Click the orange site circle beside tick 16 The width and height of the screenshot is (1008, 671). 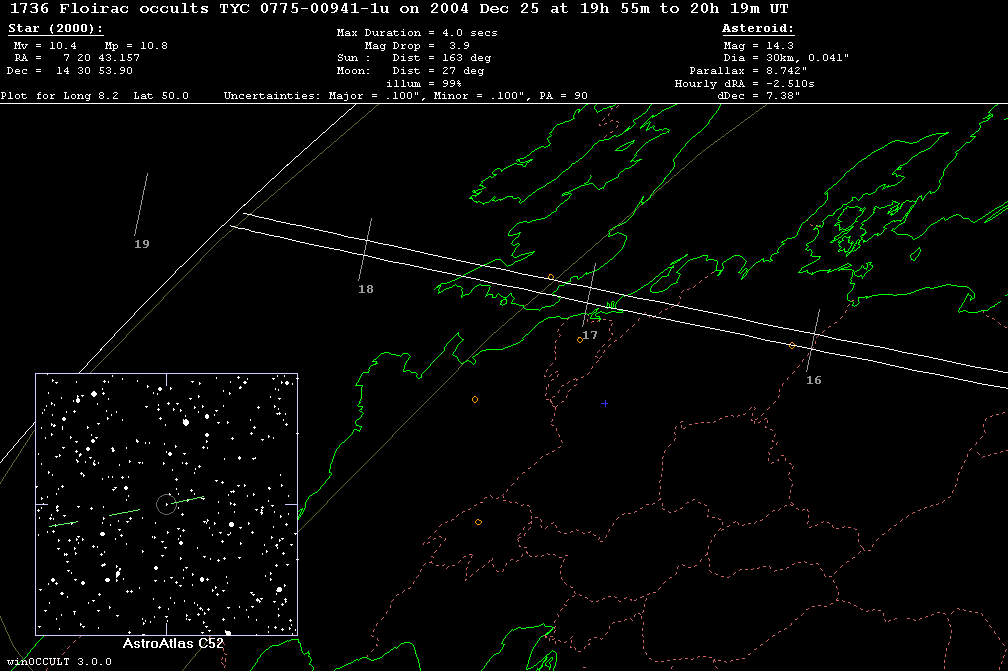(792, 346)
